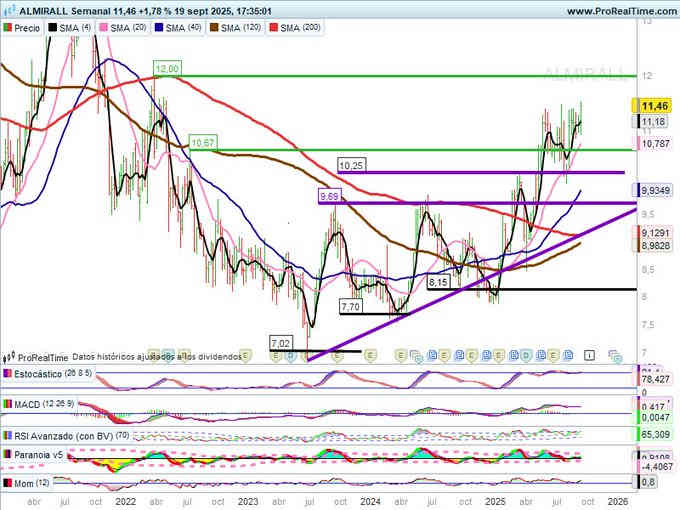Screen dimensions: 680x510
Task: Click the 2022 year on time axis
Action: (126, 502)
